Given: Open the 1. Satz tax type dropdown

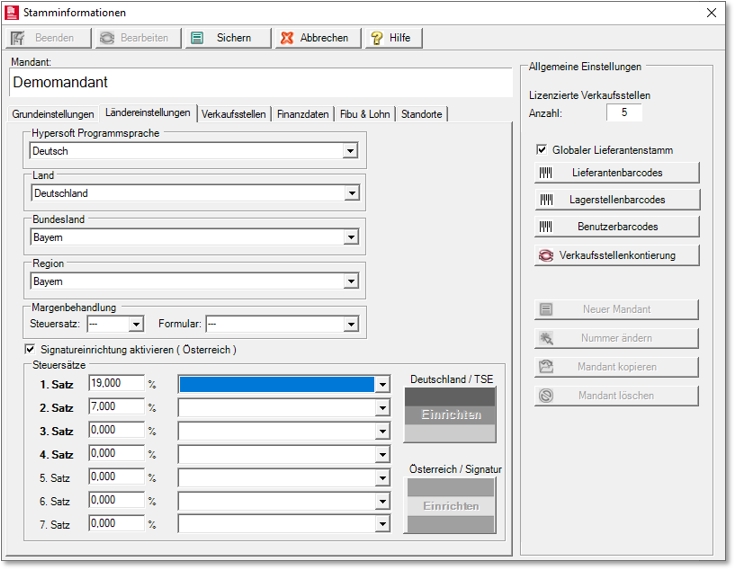Looking at the screenshot, I should (382, 384).
